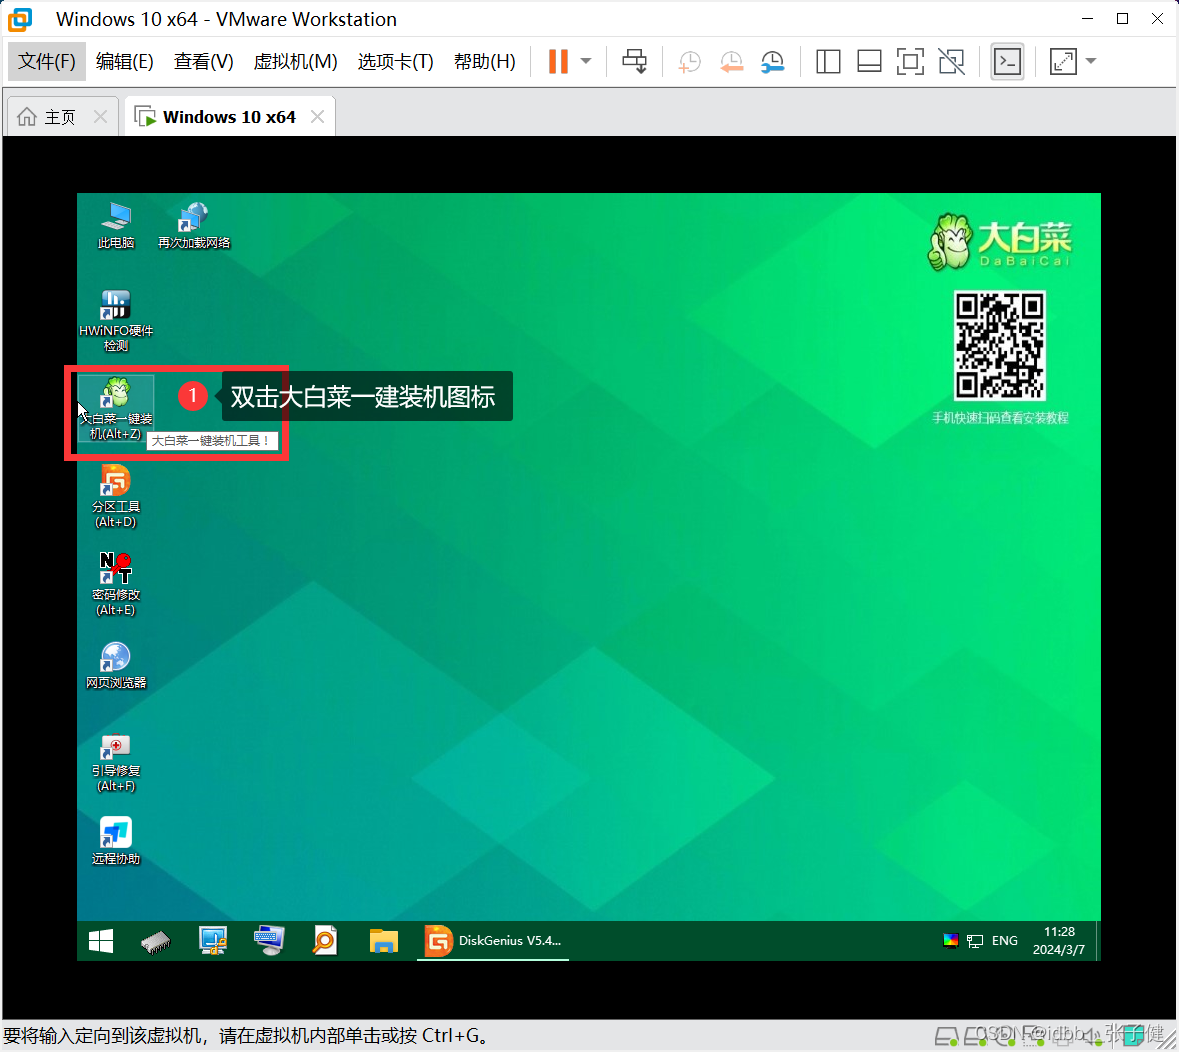
Task: Open File Explorer from guest taskbar
Action: point(383,941)
